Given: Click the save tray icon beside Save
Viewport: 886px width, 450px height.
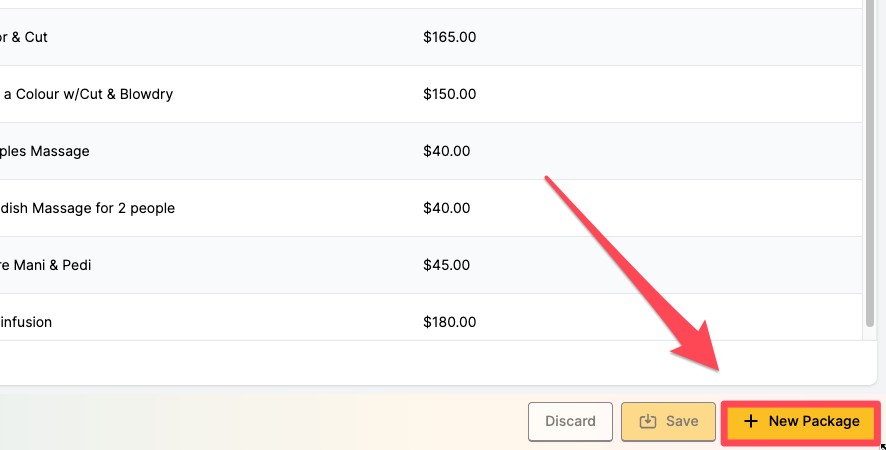Looking at the screenshot, I should pyautogui.click(x=648, y=422).
